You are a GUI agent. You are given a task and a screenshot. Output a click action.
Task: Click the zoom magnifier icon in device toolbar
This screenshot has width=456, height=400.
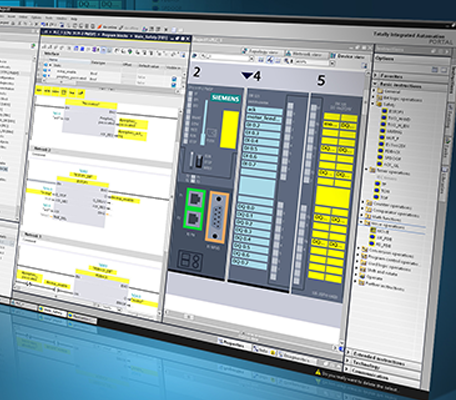point(287,61)
